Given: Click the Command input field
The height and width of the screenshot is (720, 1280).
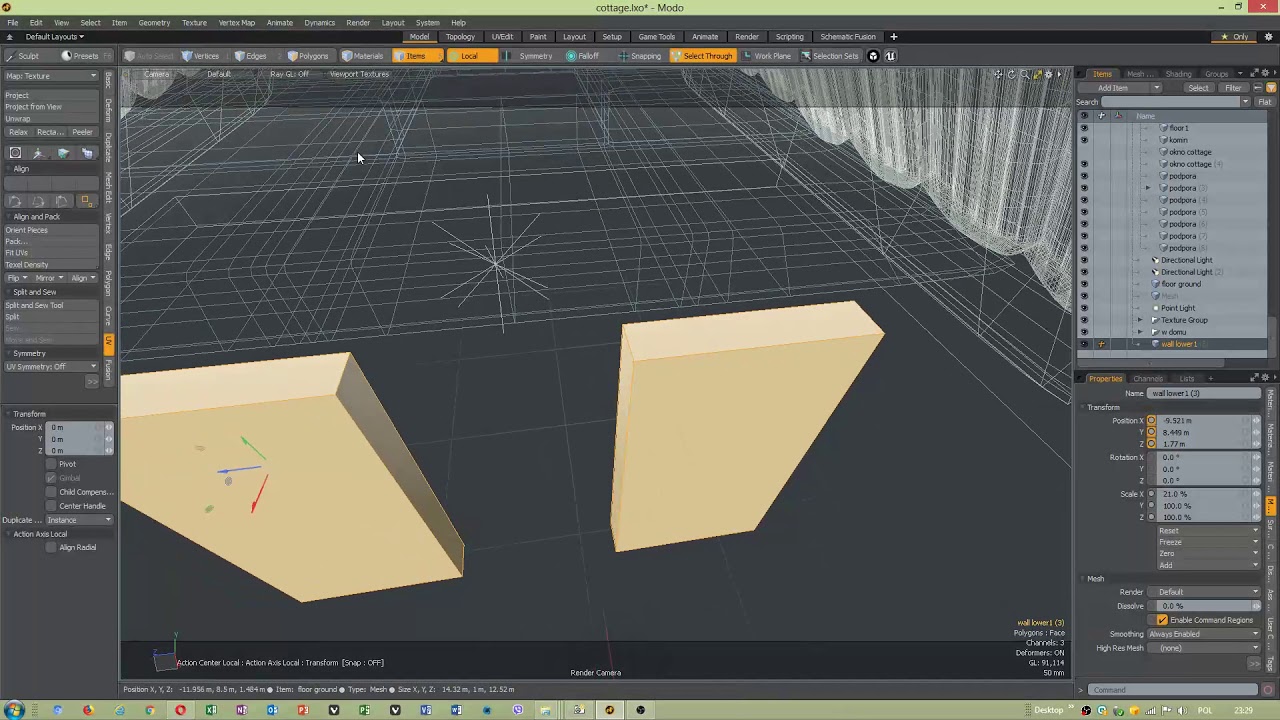Looking at the screenshot, I should pos(1173,690).
